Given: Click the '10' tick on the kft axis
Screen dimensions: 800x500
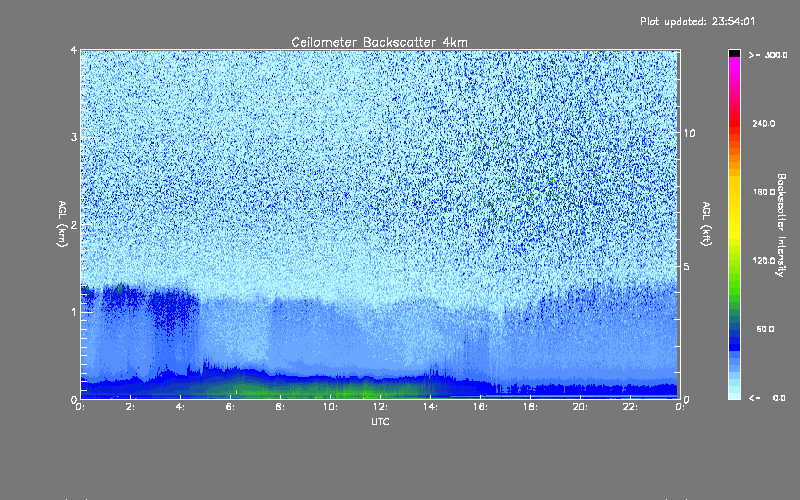Looking at the screenshot, I should coord(689,133).
